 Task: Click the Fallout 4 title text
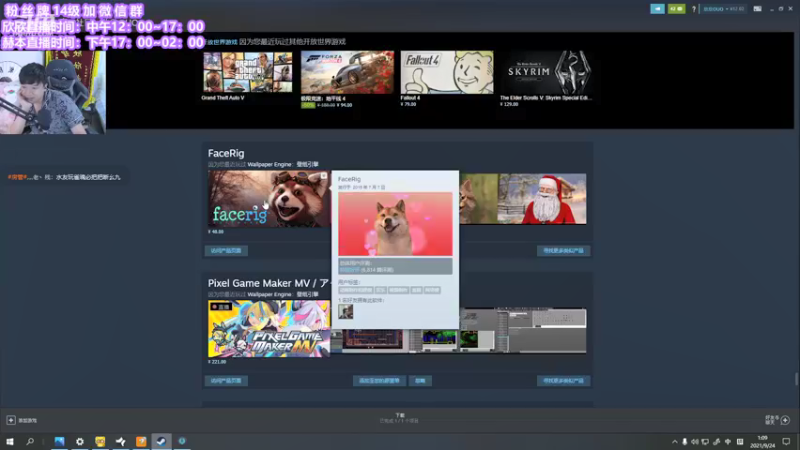pyautogui.click(x=410, y=97)
